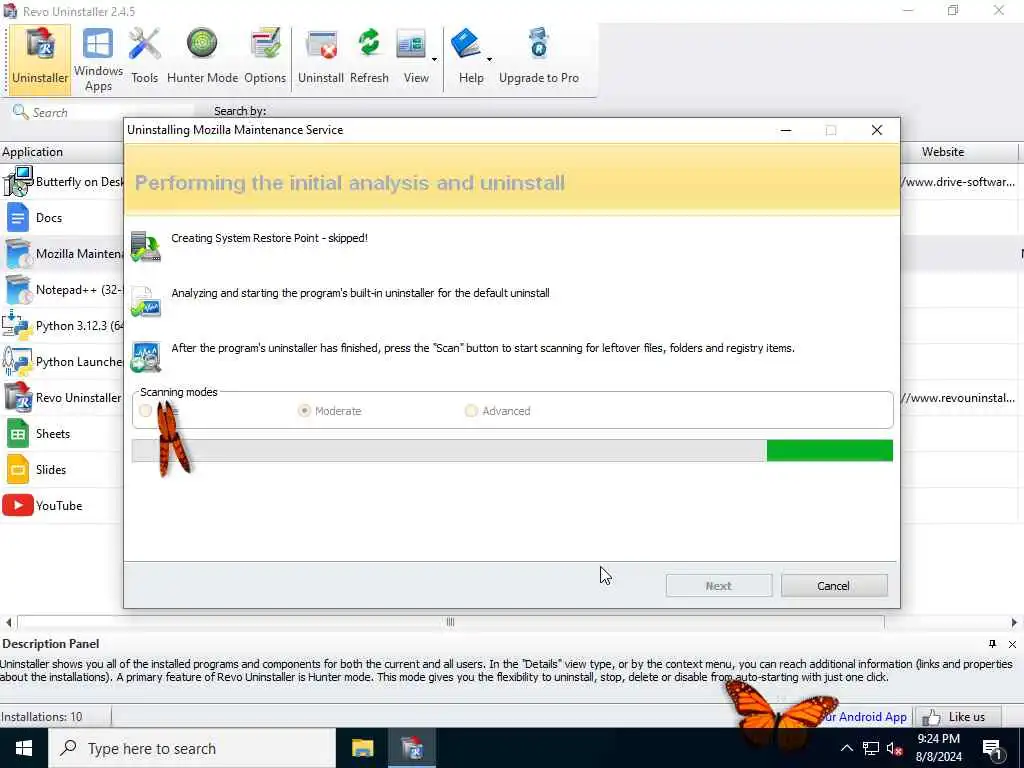
Task: Click the muted volume tray icon
Action: [x=895, y=748]
